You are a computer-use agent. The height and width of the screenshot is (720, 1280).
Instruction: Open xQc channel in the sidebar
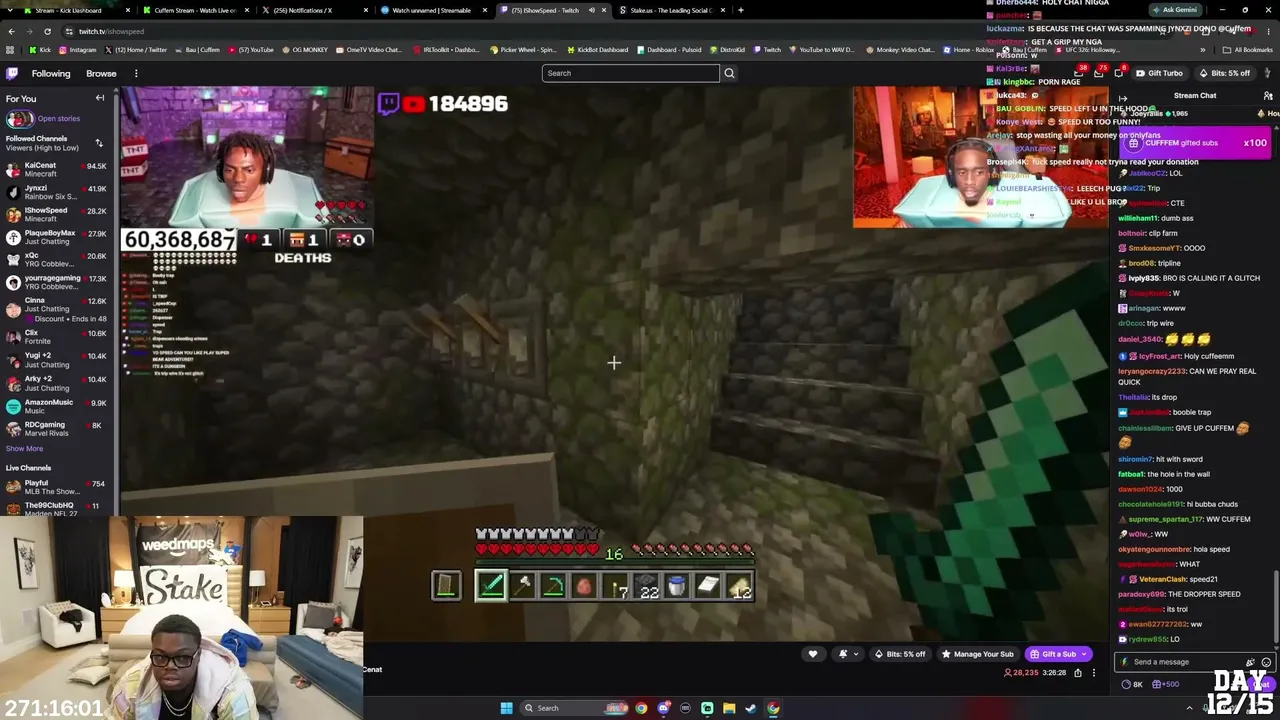tap(56, 260)
